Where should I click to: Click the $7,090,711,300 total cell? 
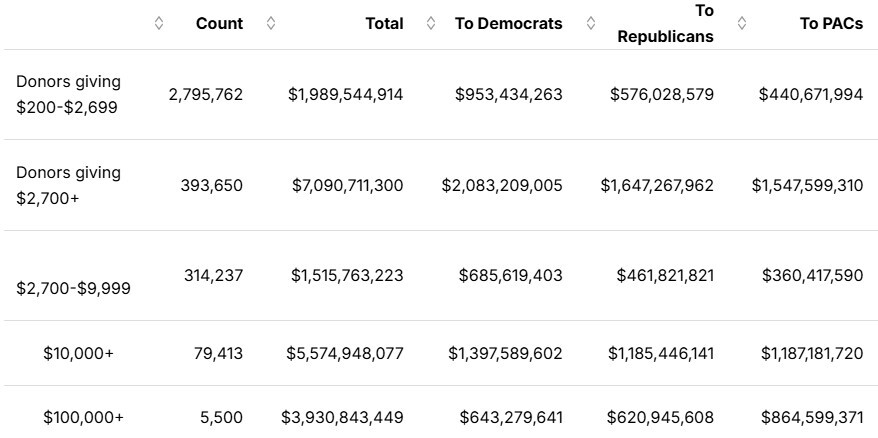348,185
